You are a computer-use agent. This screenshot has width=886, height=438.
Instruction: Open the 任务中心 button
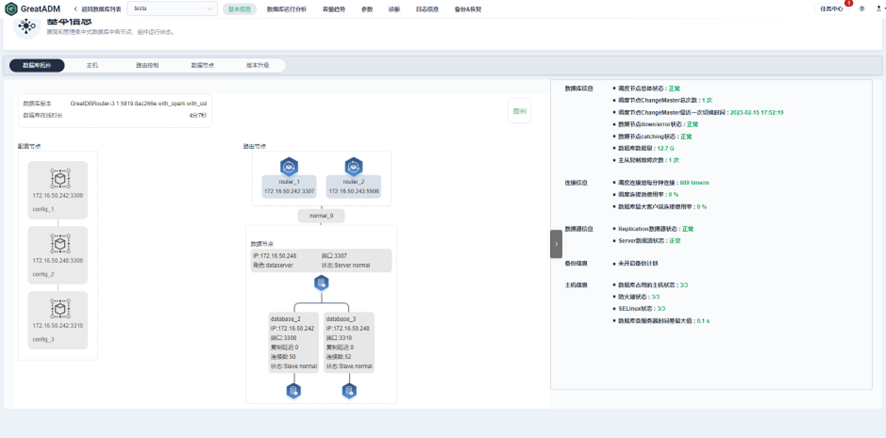(831, 9)
